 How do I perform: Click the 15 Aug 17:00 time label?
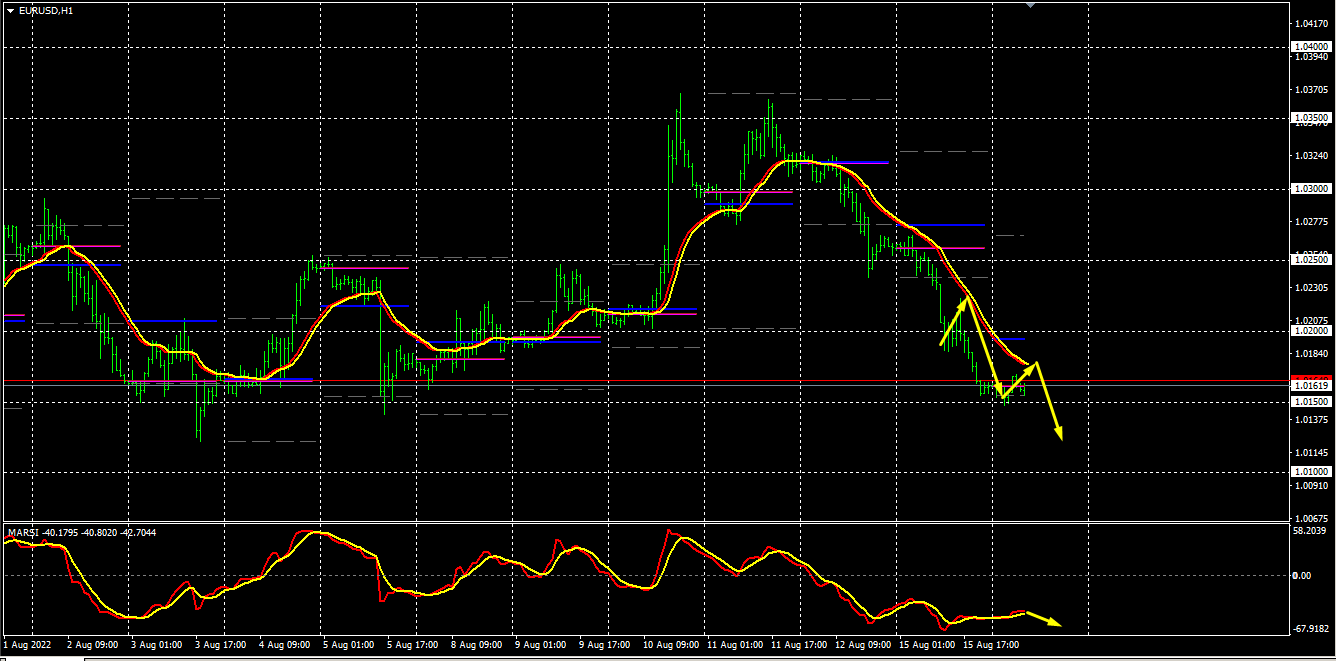[x=989, y=645]
